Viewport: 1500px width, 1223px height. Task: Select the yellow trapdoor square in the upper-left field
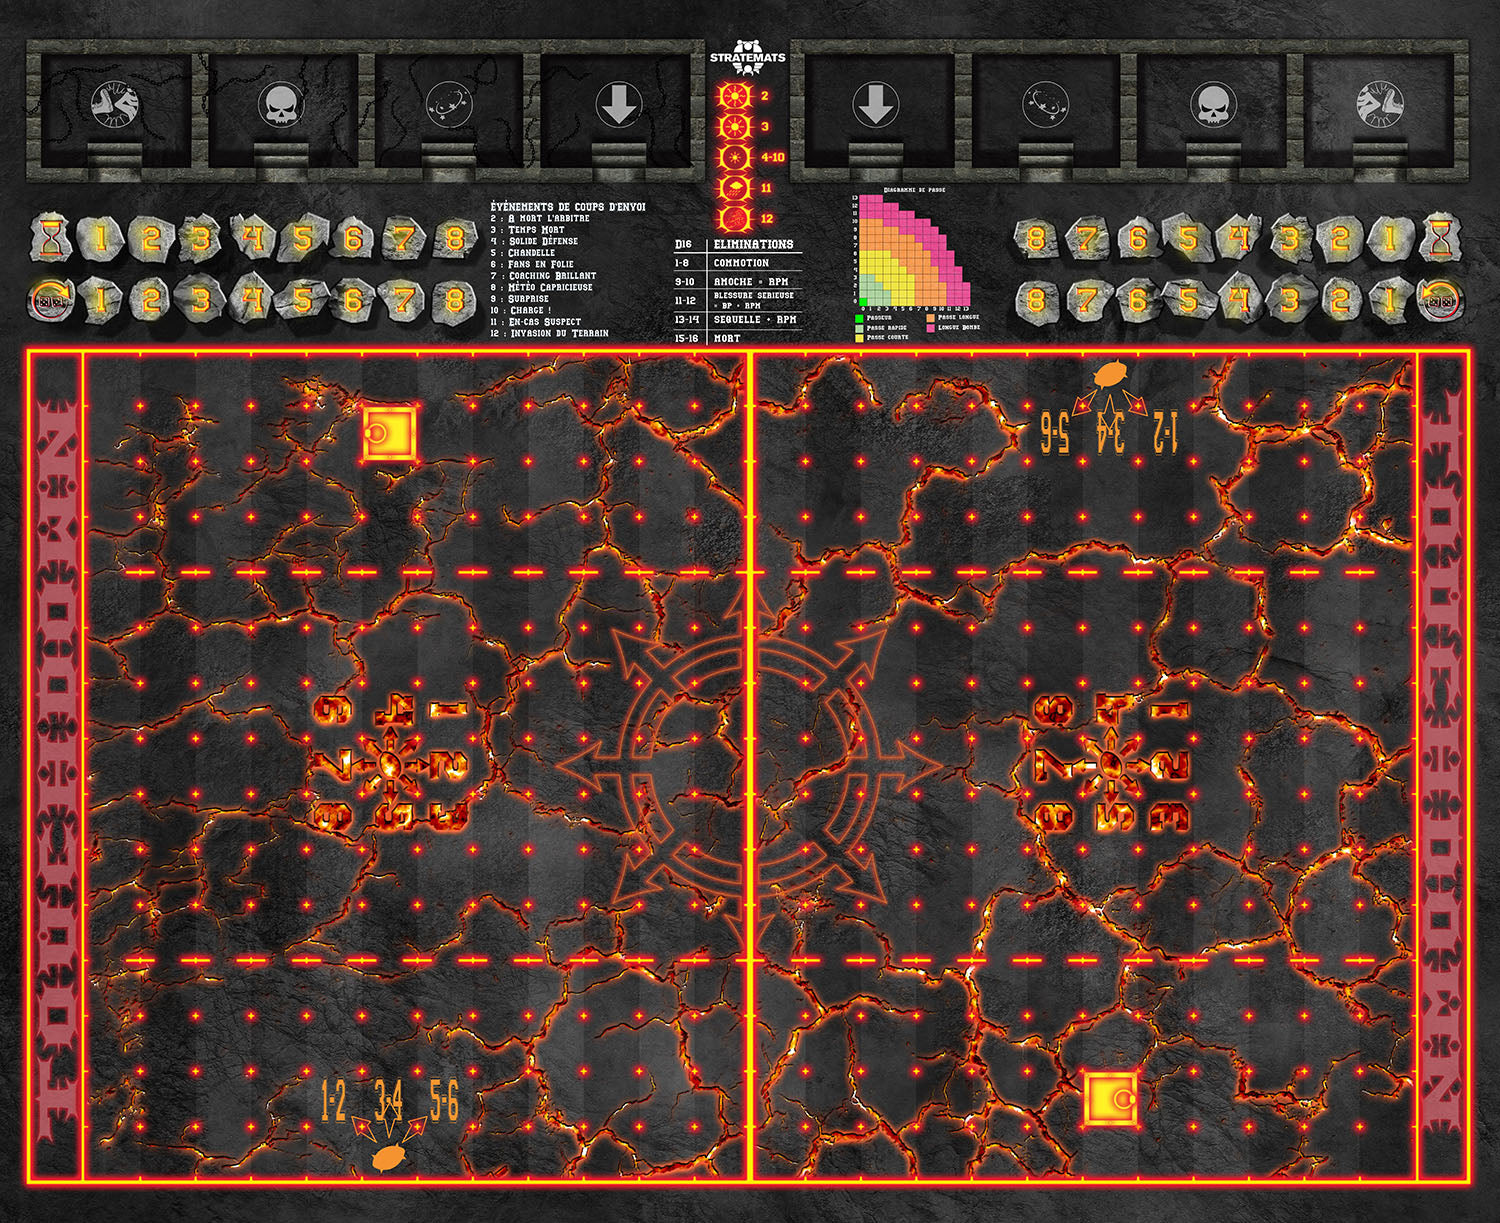pyautogui.click(x=390, y=433)
